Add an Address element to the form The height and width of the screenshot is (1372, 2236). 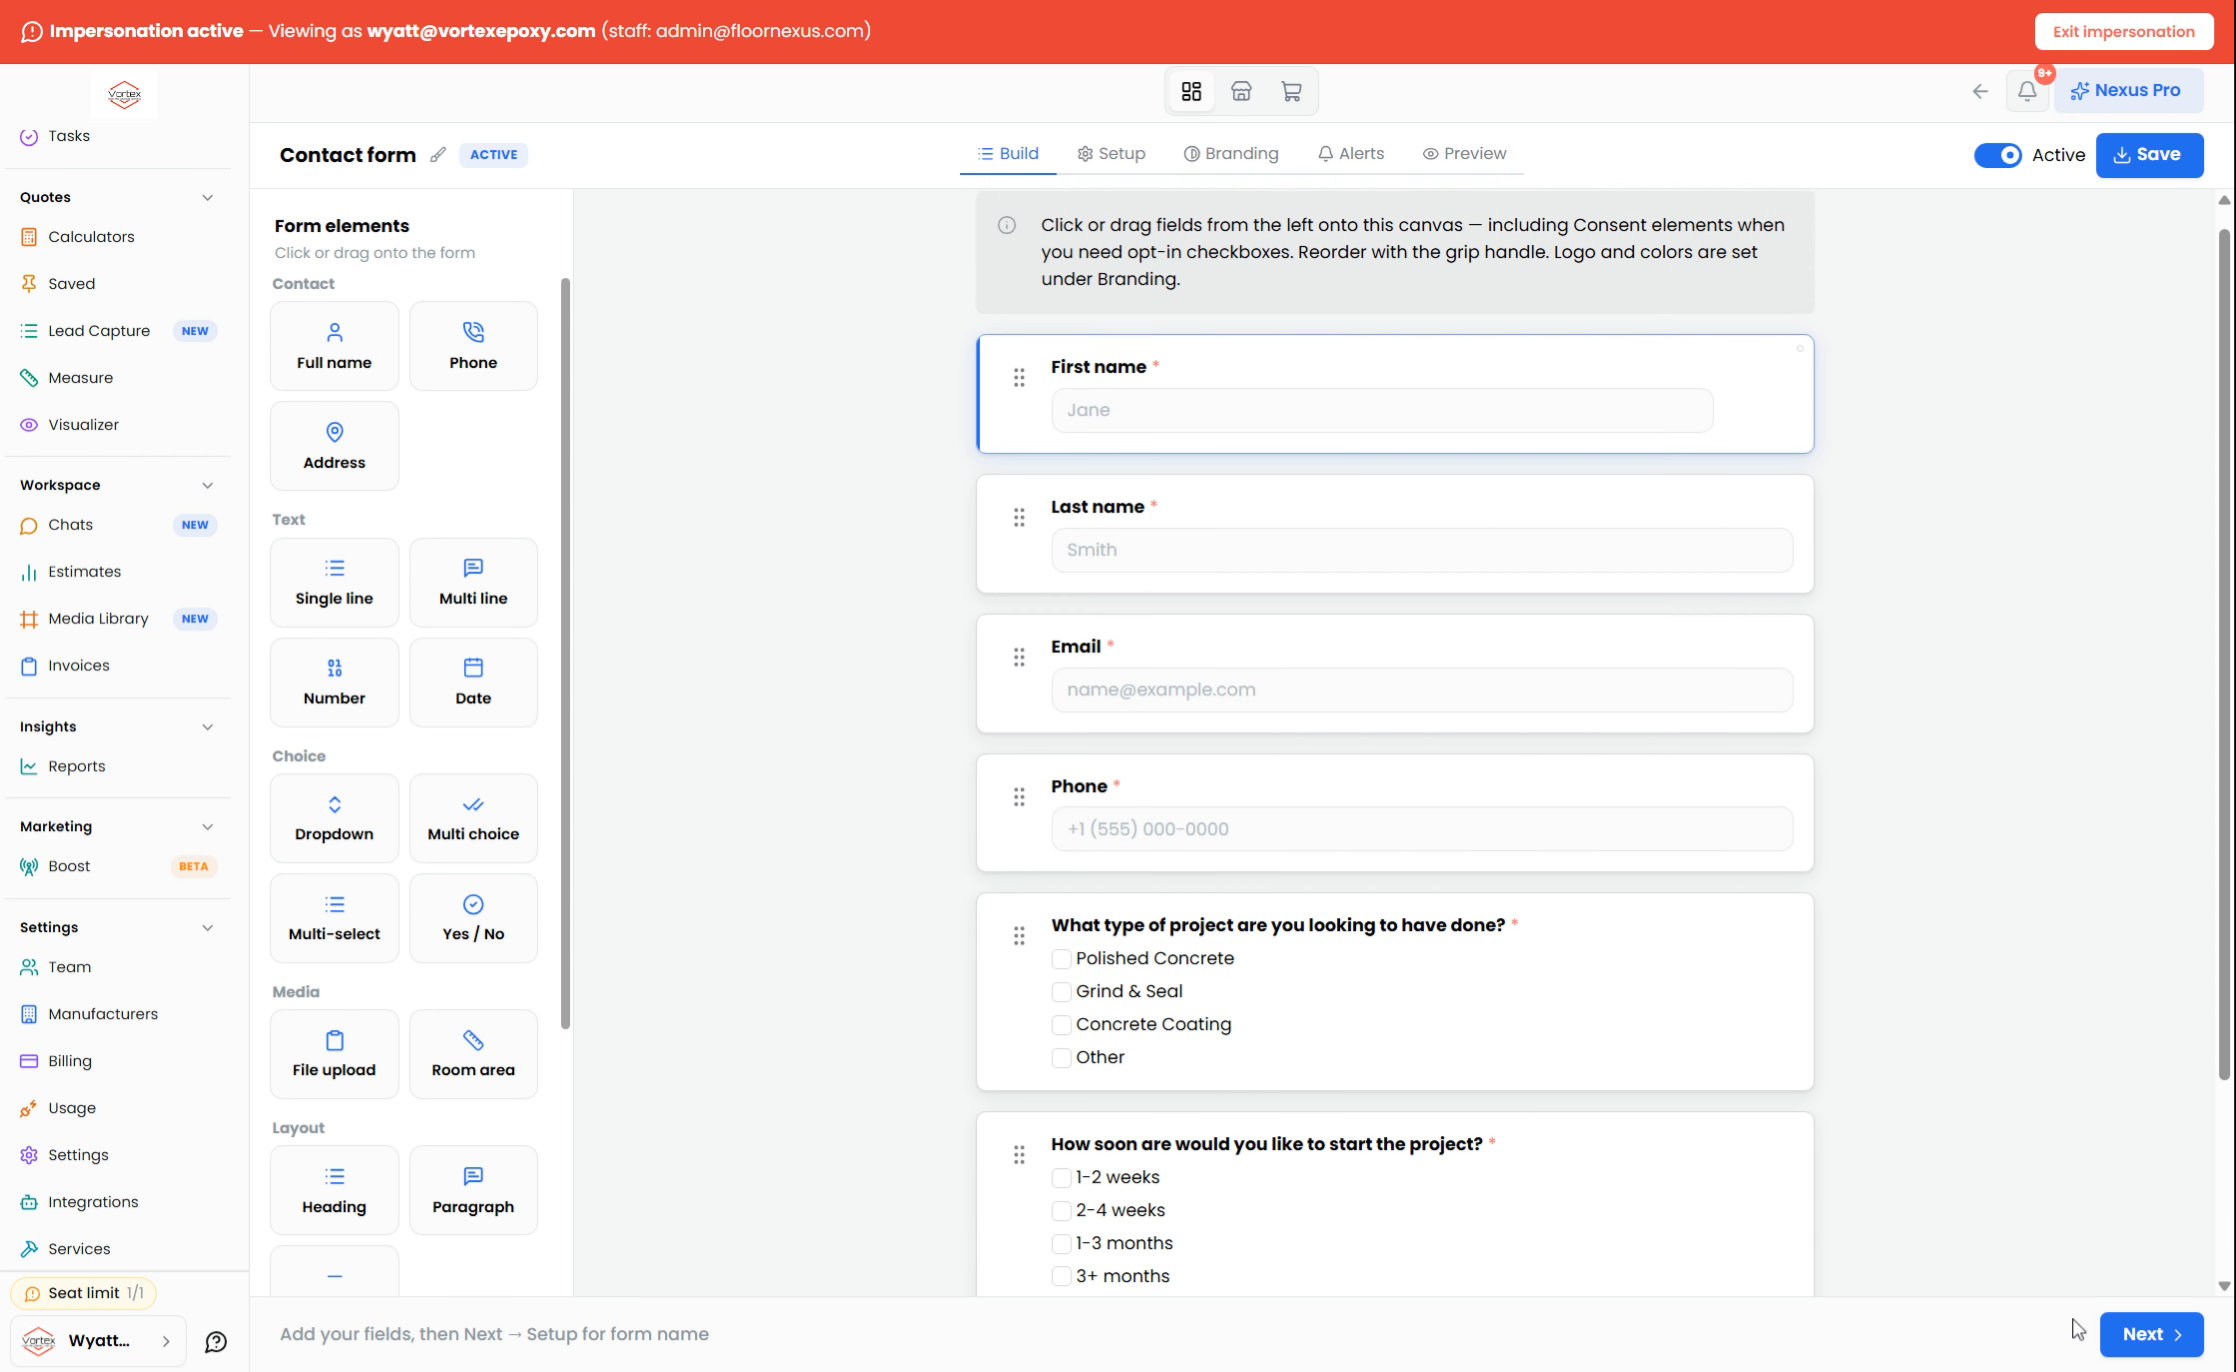coord(334,446)
